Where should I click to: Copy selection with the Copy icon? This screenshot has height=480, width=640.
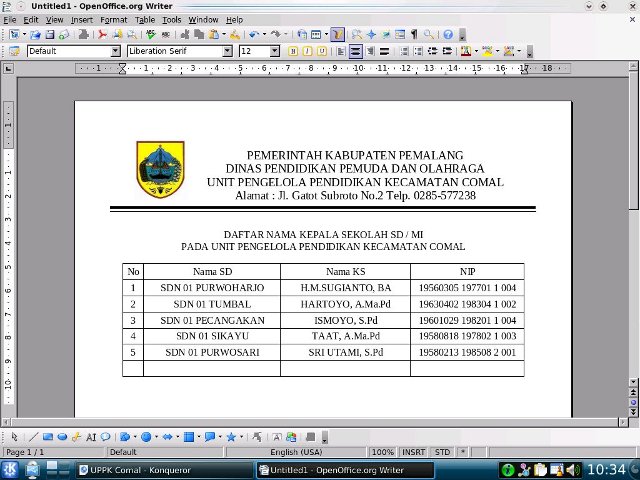199,35
